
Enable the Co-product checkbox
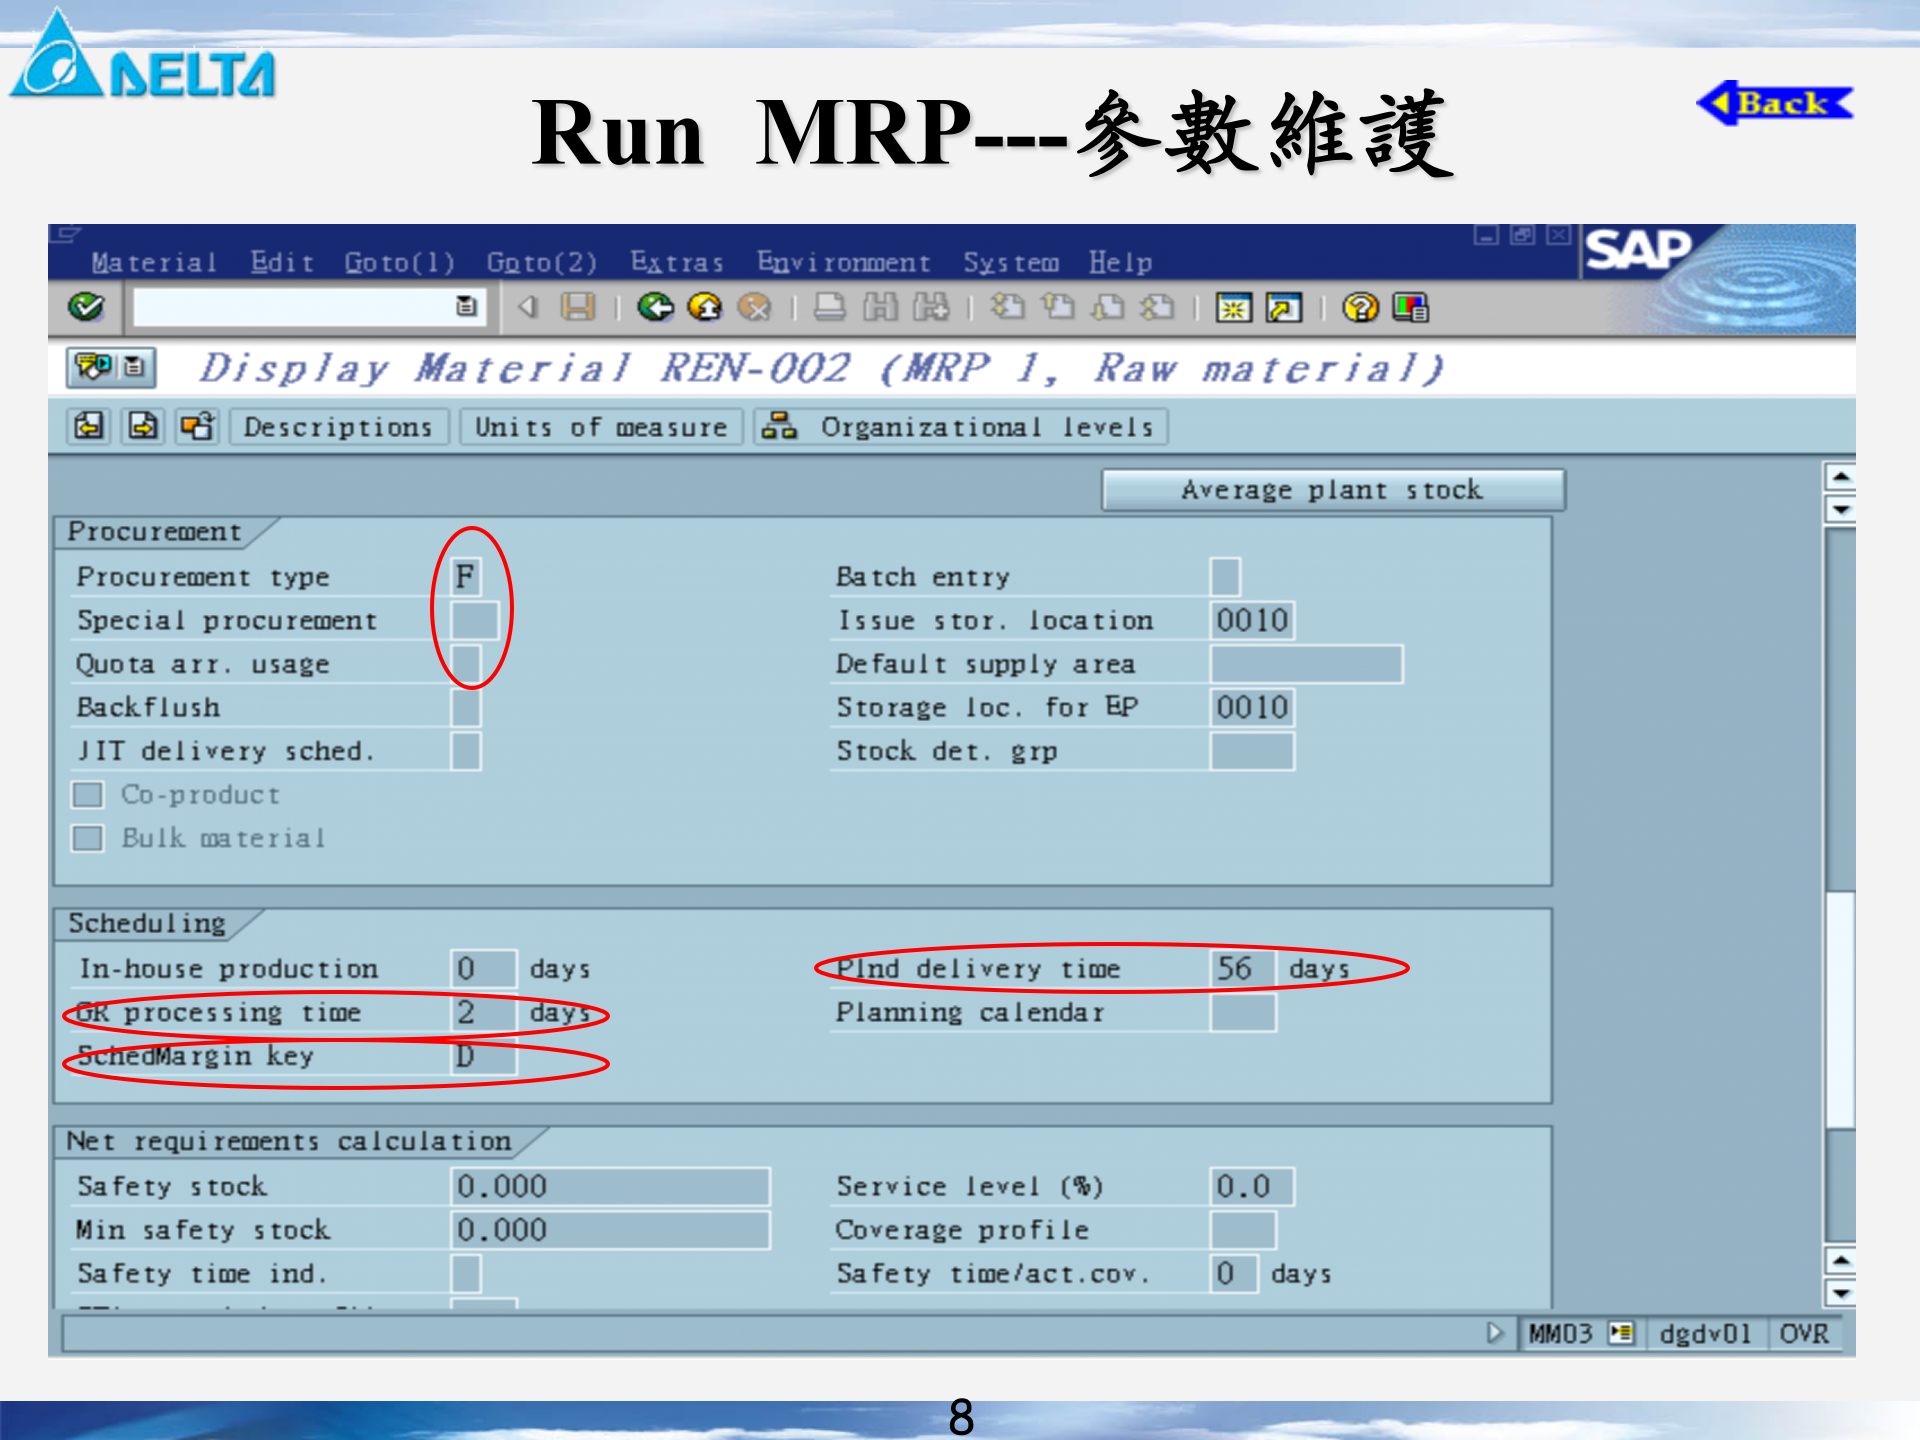click(87, 794)
